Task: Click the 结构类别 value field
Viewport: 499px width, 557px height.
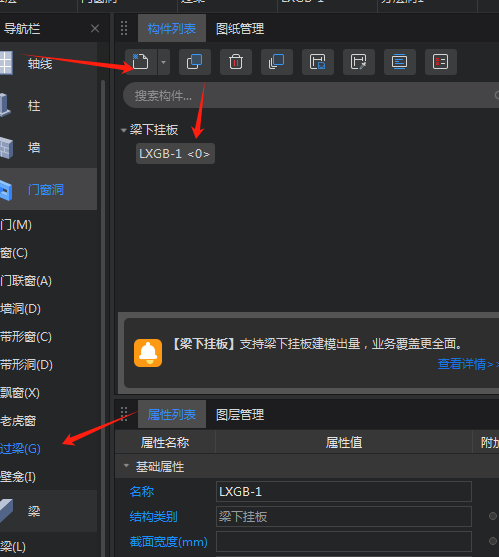Action: click(x=343, y=517)
